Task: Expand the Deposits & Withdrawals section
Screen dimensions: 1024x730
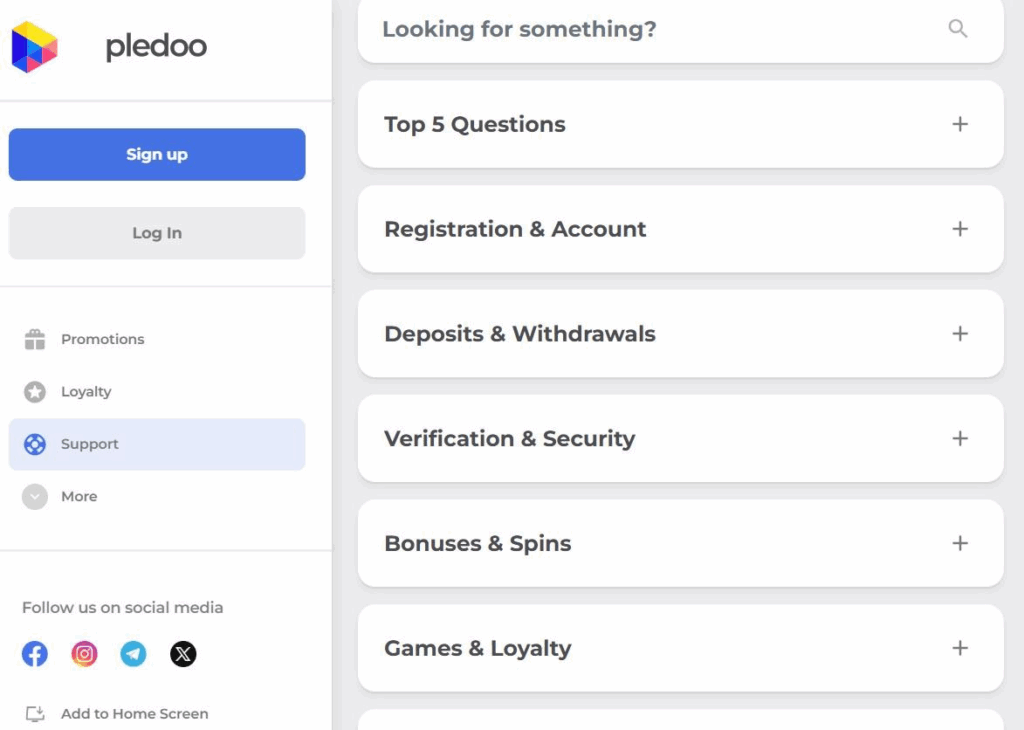Action: point(959,334)
